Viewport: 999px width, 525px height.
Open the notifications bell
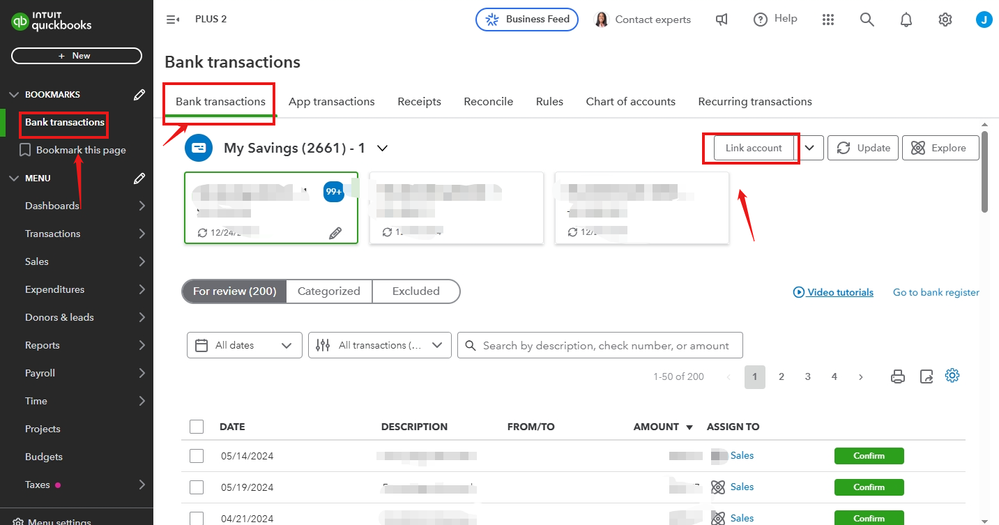(906, 20)
